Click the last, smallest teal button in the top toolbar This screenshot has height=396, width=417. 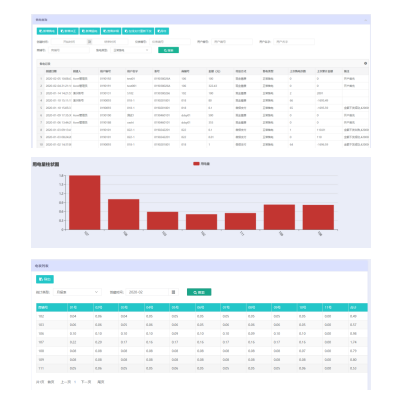click(162, 31)
